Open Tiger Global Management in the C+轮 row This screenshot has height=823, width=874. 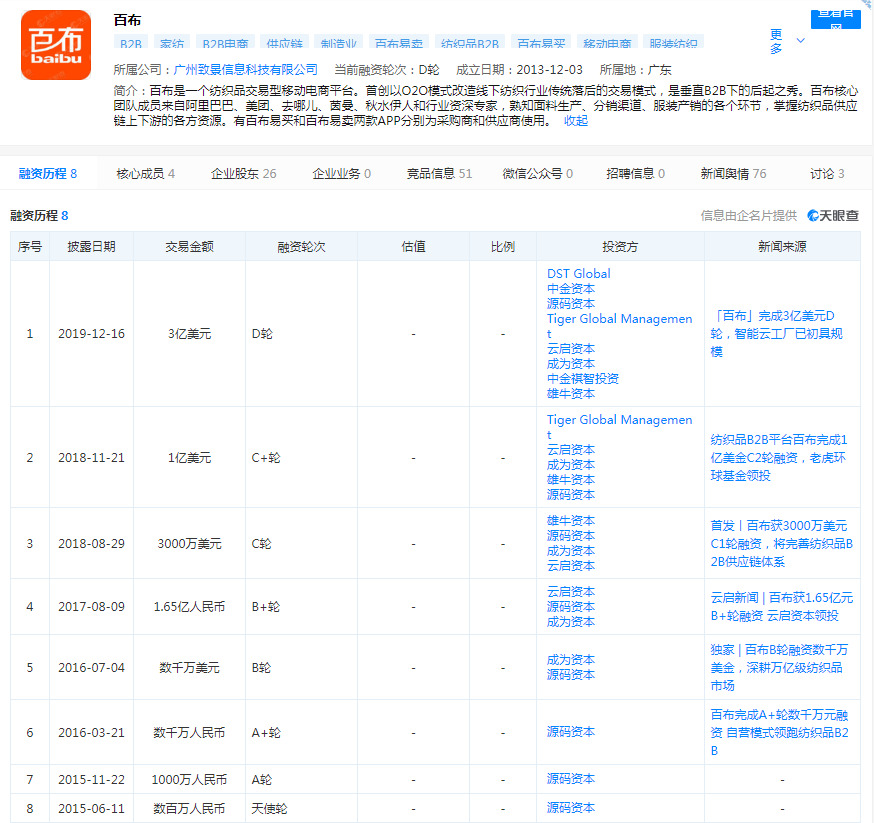(x=619, y=427)
